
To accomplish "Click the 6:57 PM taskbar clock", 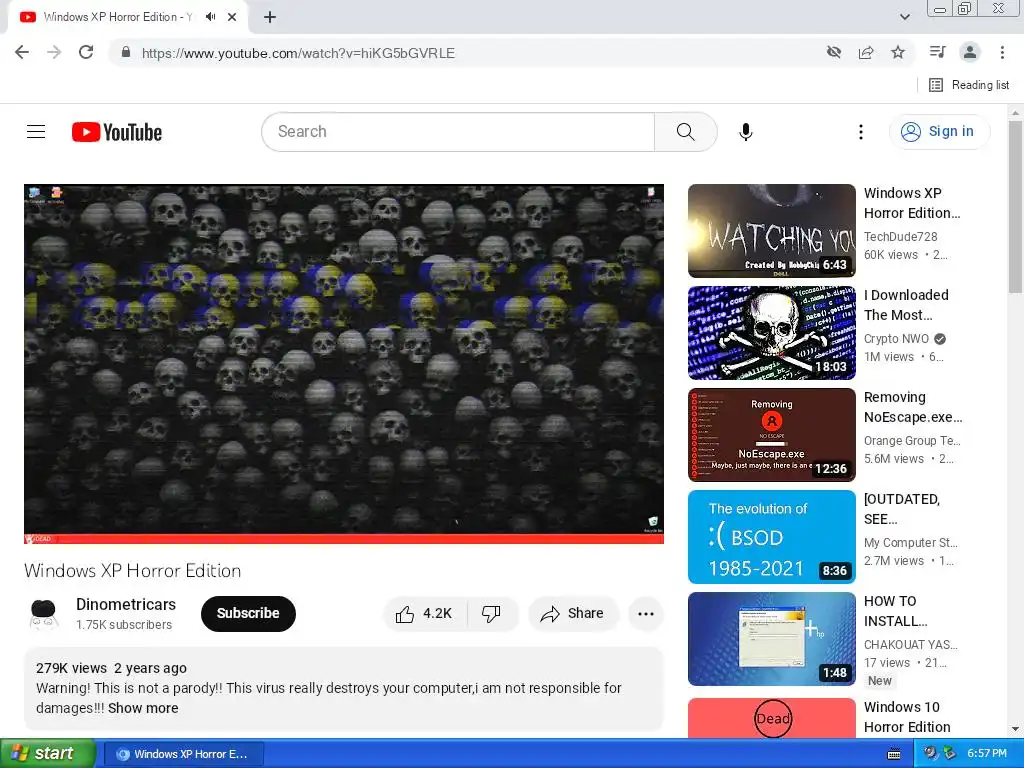I will click(x=987, y=754).
